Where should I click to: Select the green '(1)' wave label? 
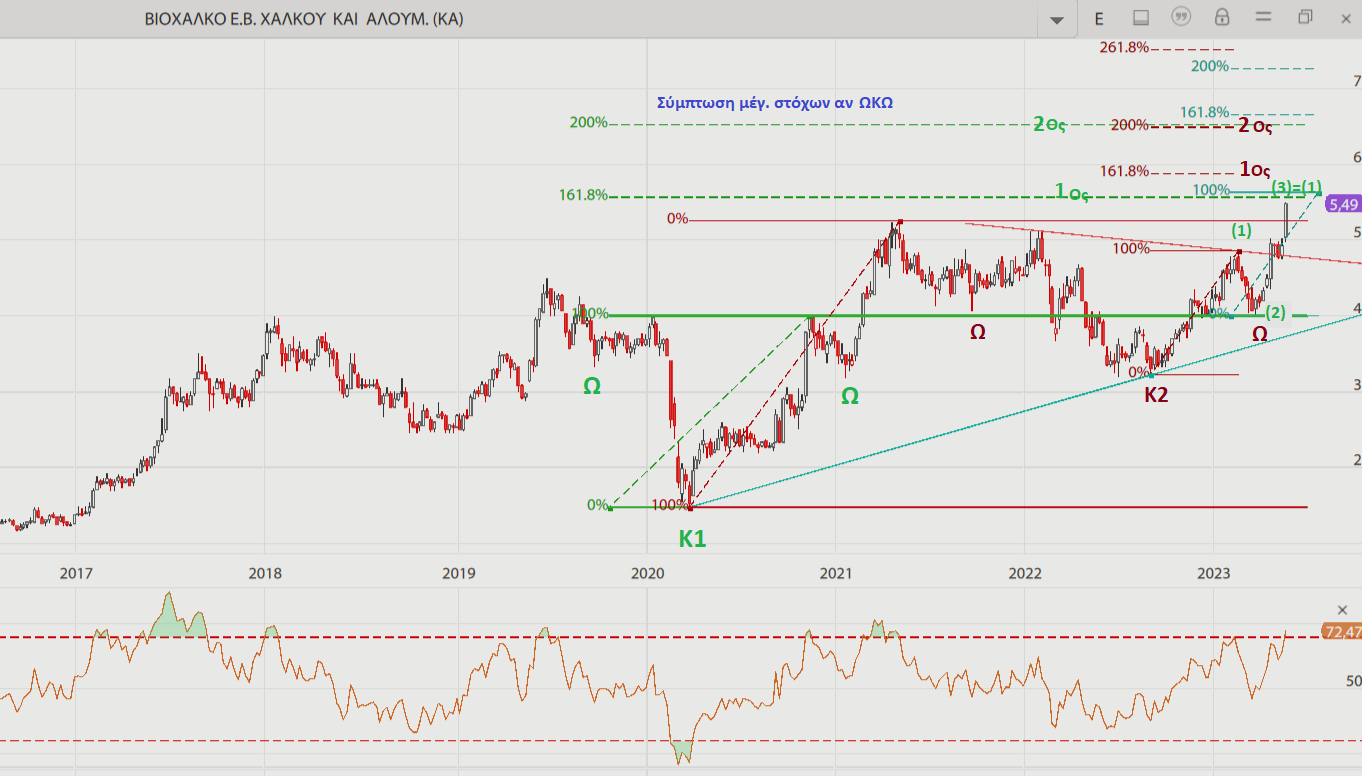tap(1240, 231)
